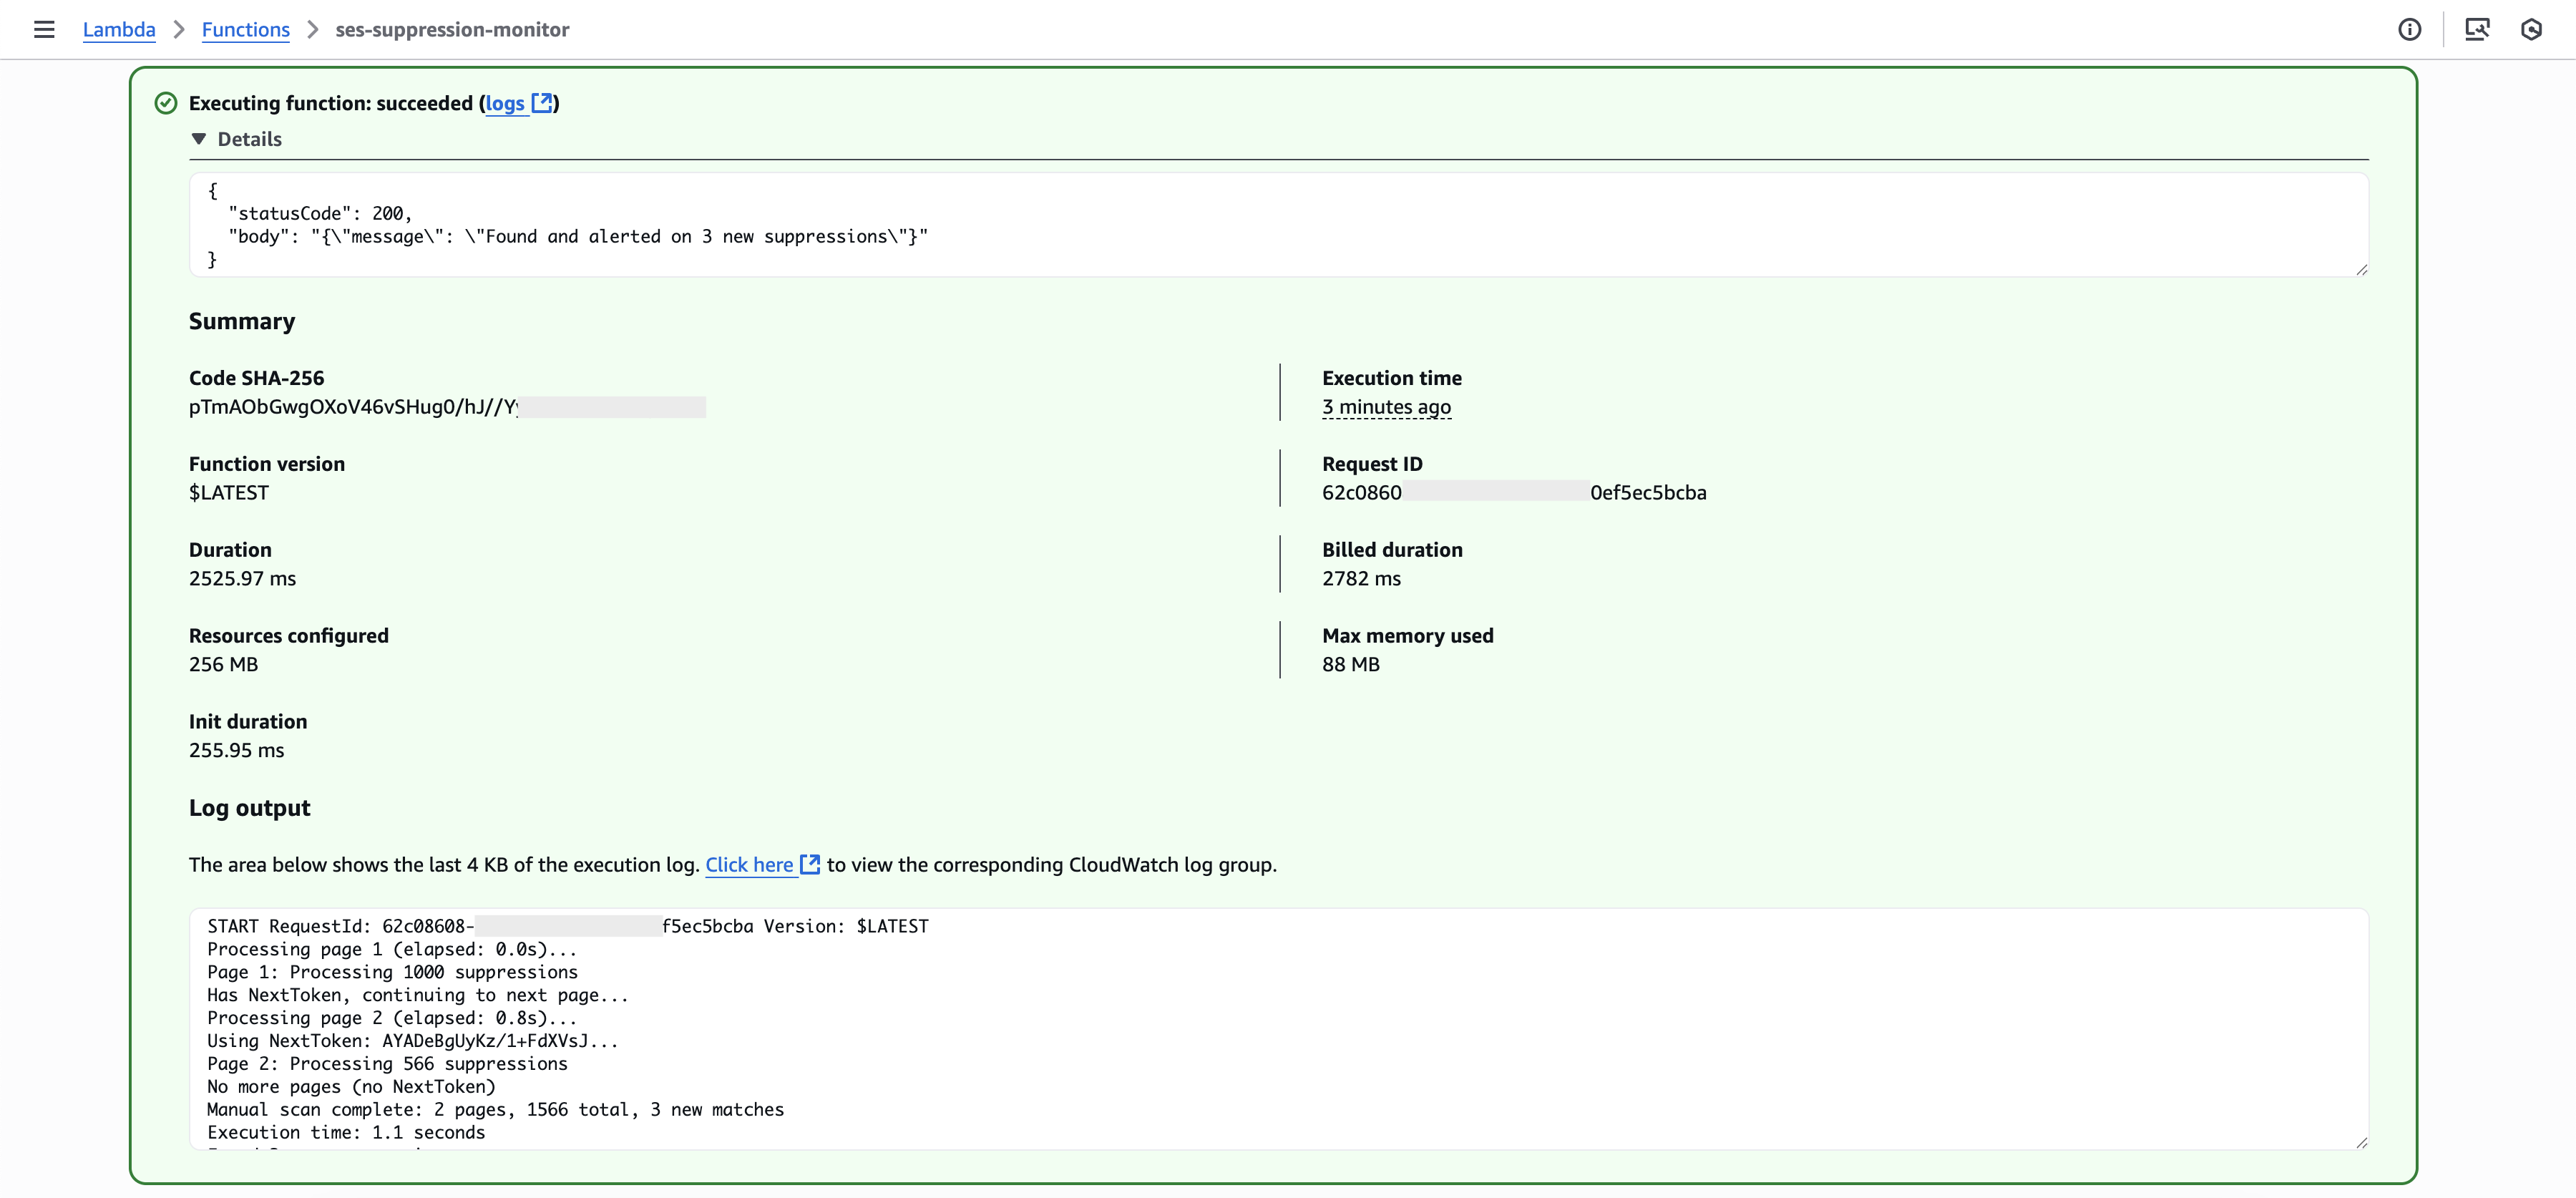
Task: Open the CloudShell screen icon
Action: [2477, 29]
